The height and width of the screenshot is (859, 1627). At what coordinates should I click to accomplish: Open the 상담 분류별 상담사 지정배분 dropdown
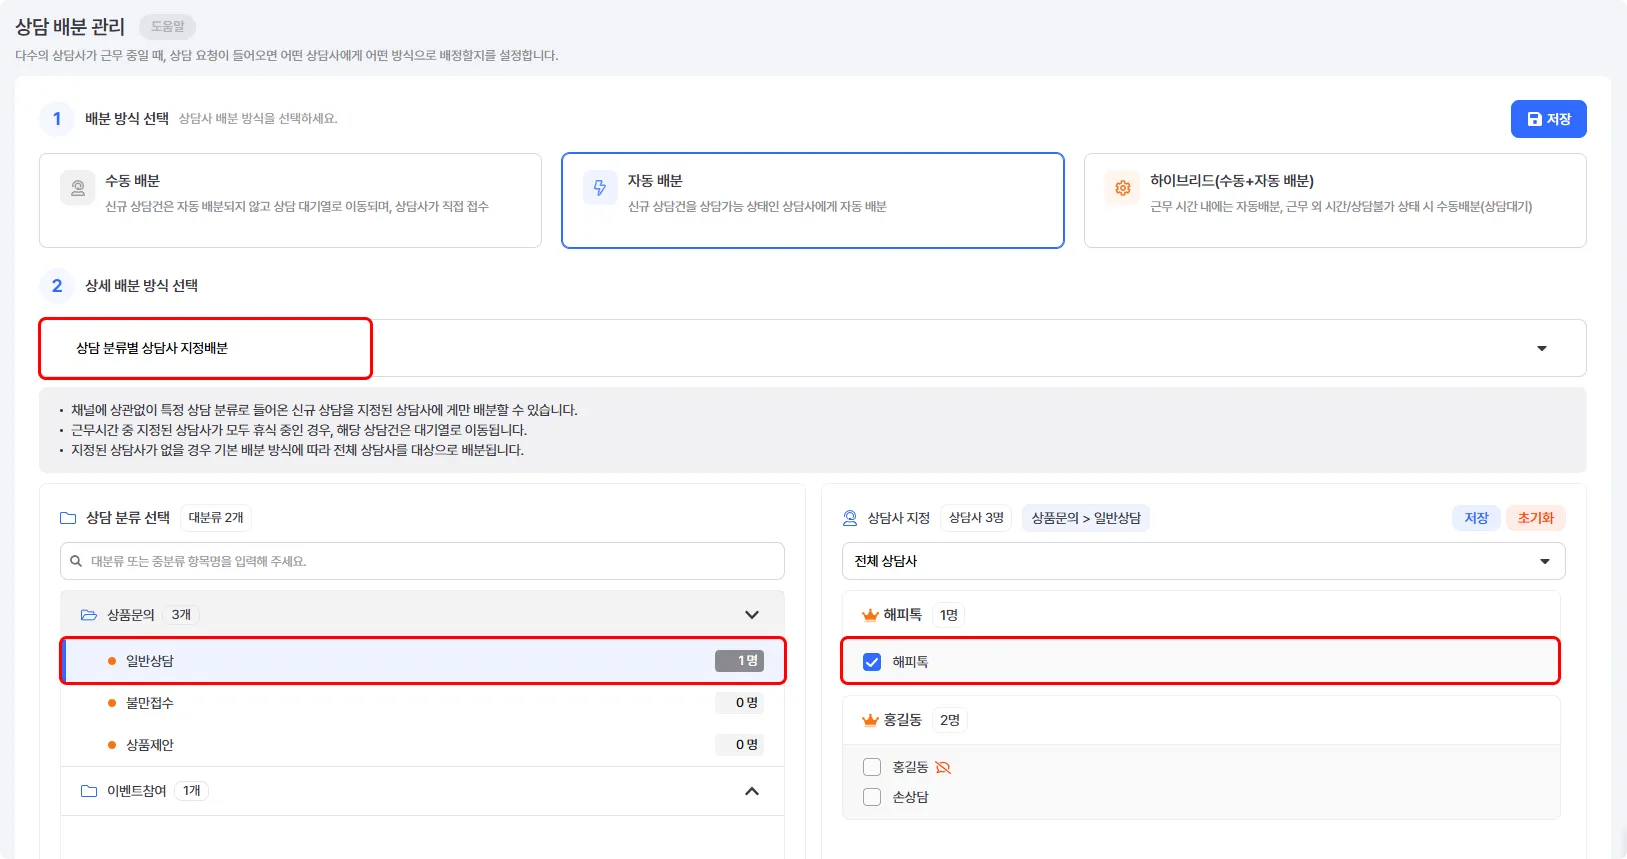[x=1541, y=348]
